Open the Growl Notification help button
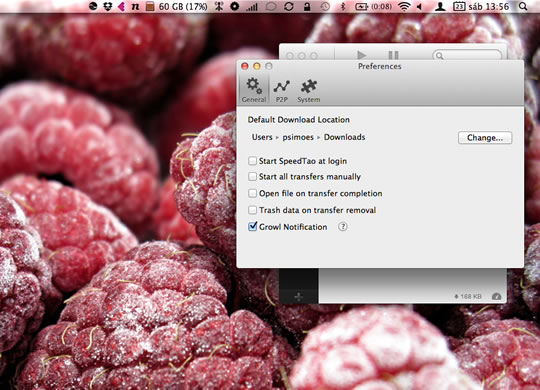Image resolution: width=540 pixels, height=390 pixels. pos(343,227)
